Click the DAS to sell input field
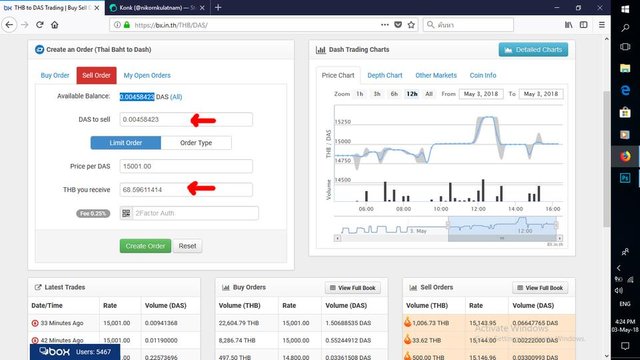 tap(186, 120)
